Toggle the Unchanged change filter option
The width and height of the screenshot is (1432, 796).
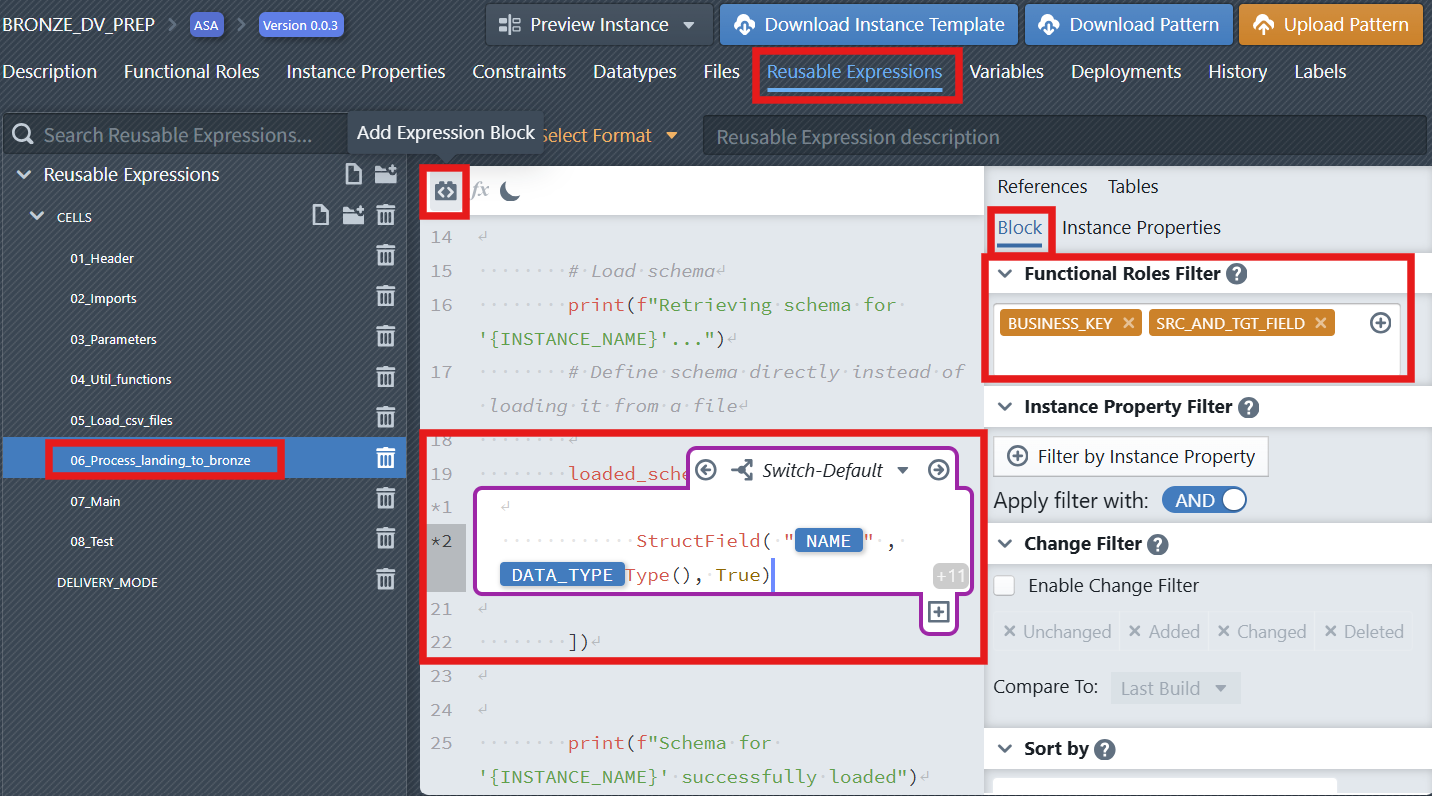(1057, 632)
